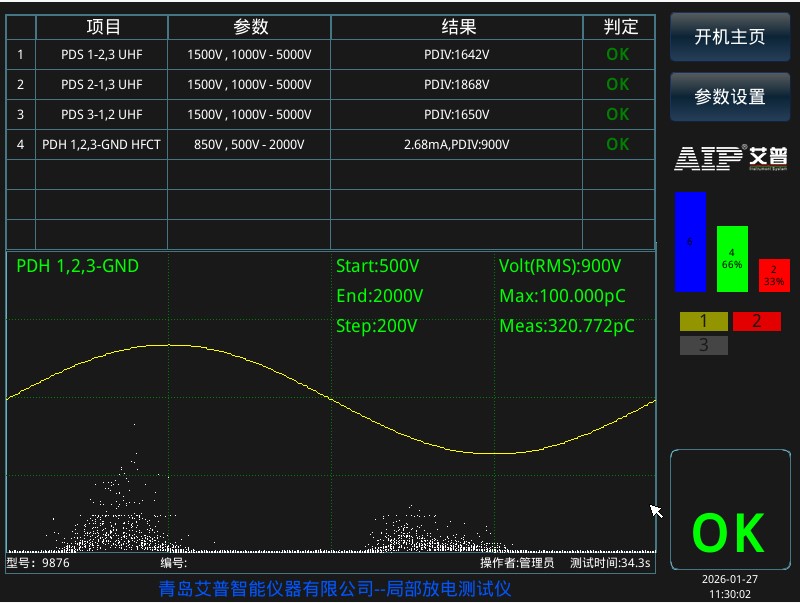Click the 项目 column header

point(102,27)
